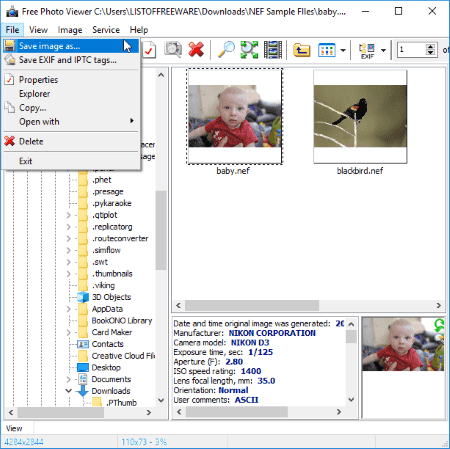Decrease the image number with spinner down
Screen dimensions: 450x449
[431, 53]
